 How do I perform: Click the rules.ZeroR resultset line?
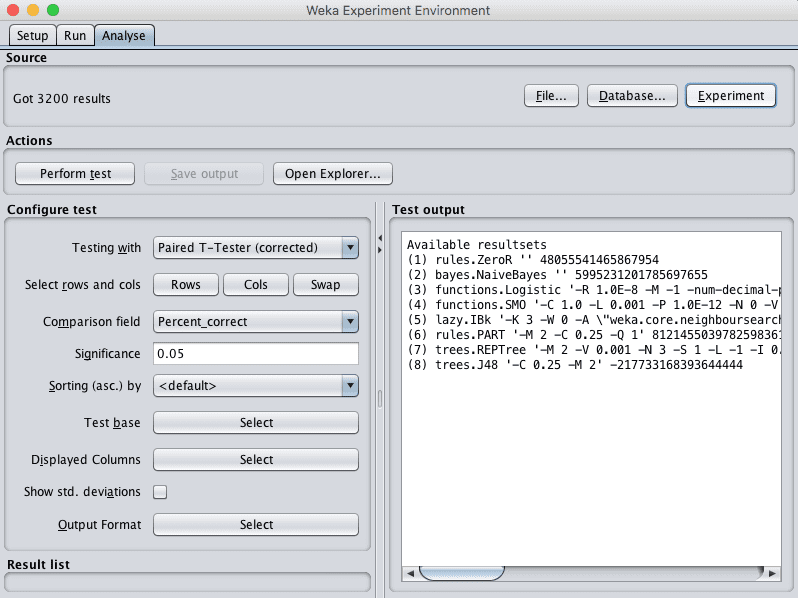tap(533, 260)
